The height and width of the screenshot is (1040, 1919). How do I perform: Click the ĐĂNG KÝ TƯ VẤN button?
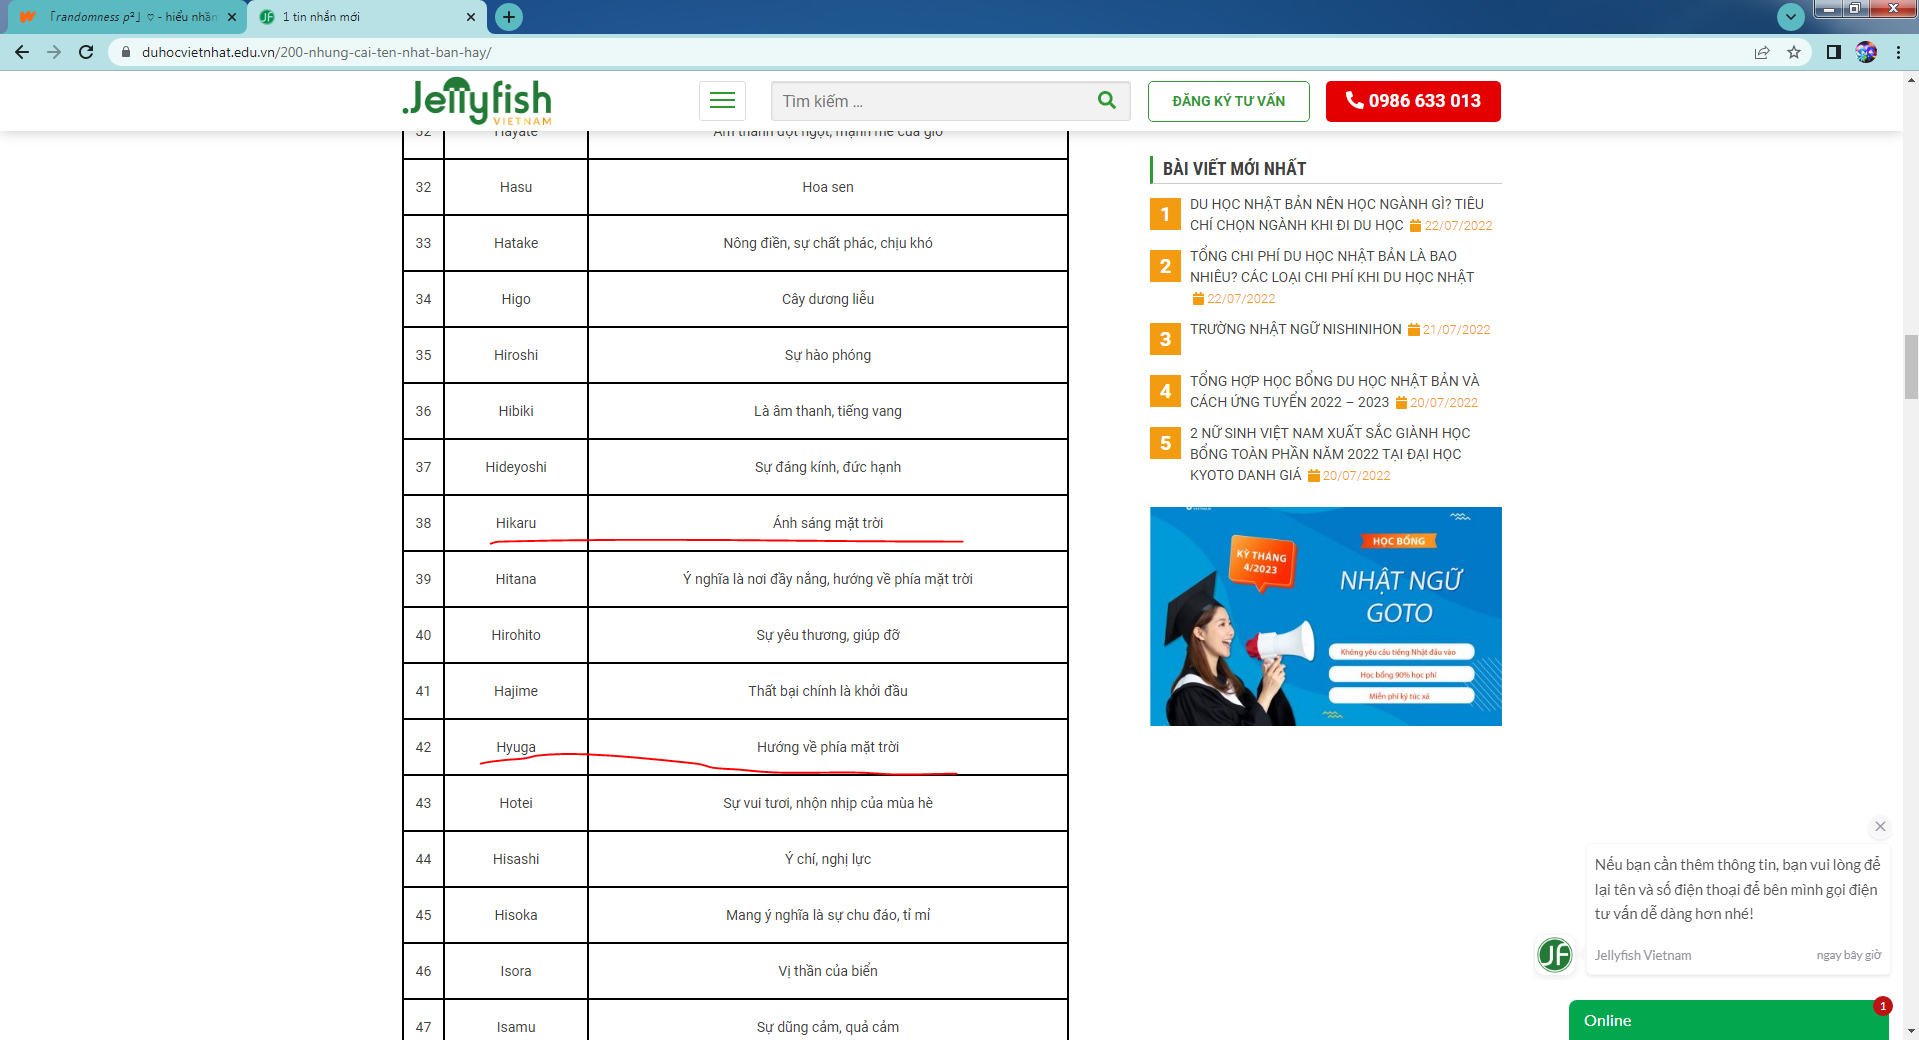(1228, 101)
